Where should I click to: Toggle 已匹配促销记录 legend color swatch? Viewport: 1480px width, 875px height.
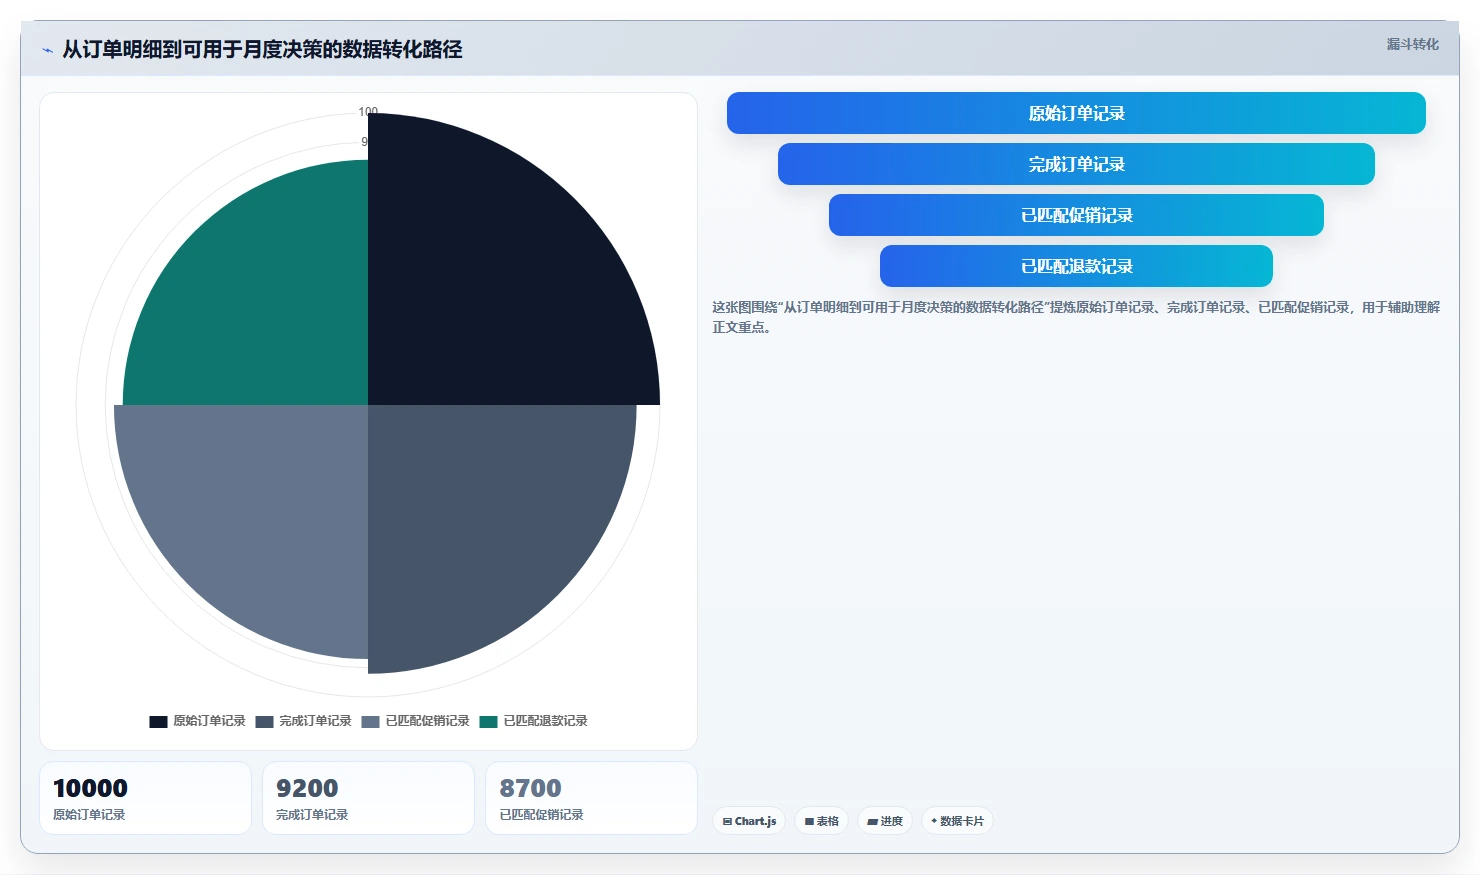coord(370,721)
